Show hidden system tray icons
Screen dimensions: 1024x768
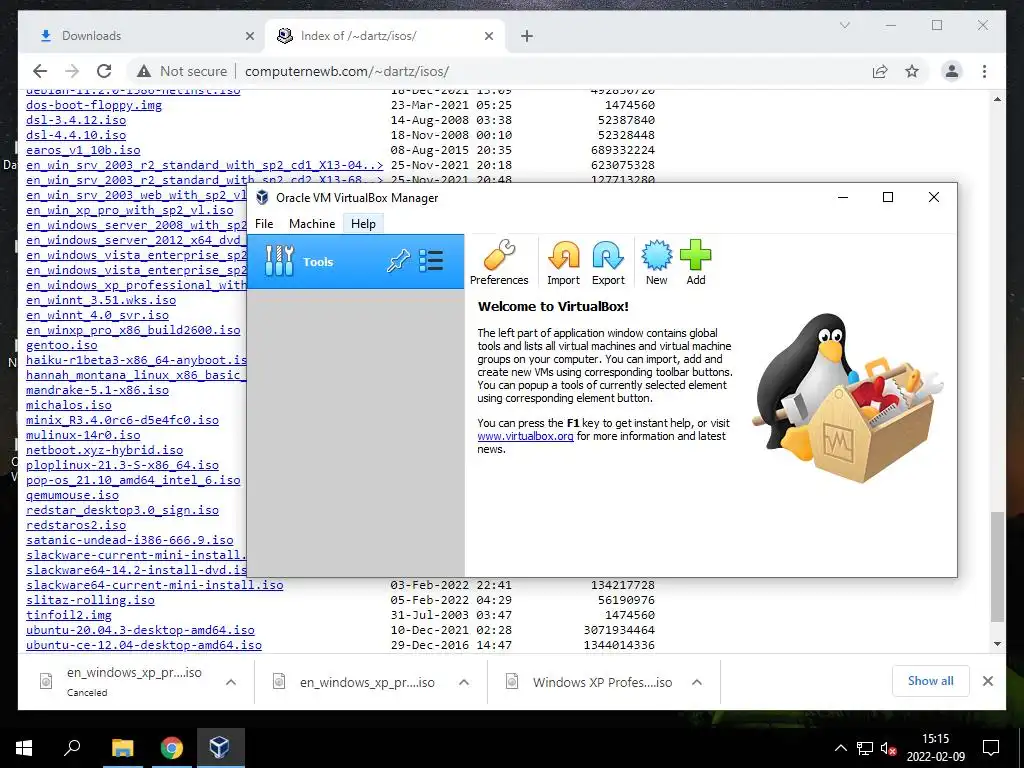click(x=840, y=748)
